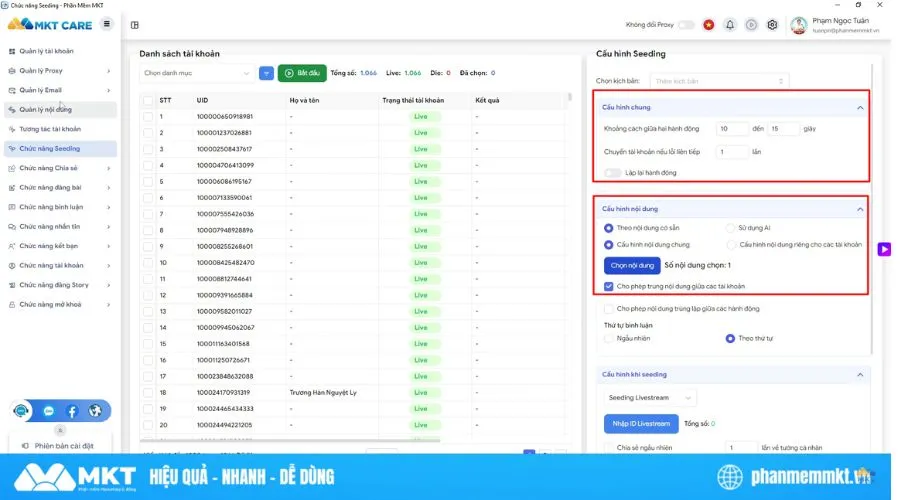Toggle the Lặp lại hành động switch
Image resolution: width=900 pixels, height=500 pixels.
pos(612,173)
